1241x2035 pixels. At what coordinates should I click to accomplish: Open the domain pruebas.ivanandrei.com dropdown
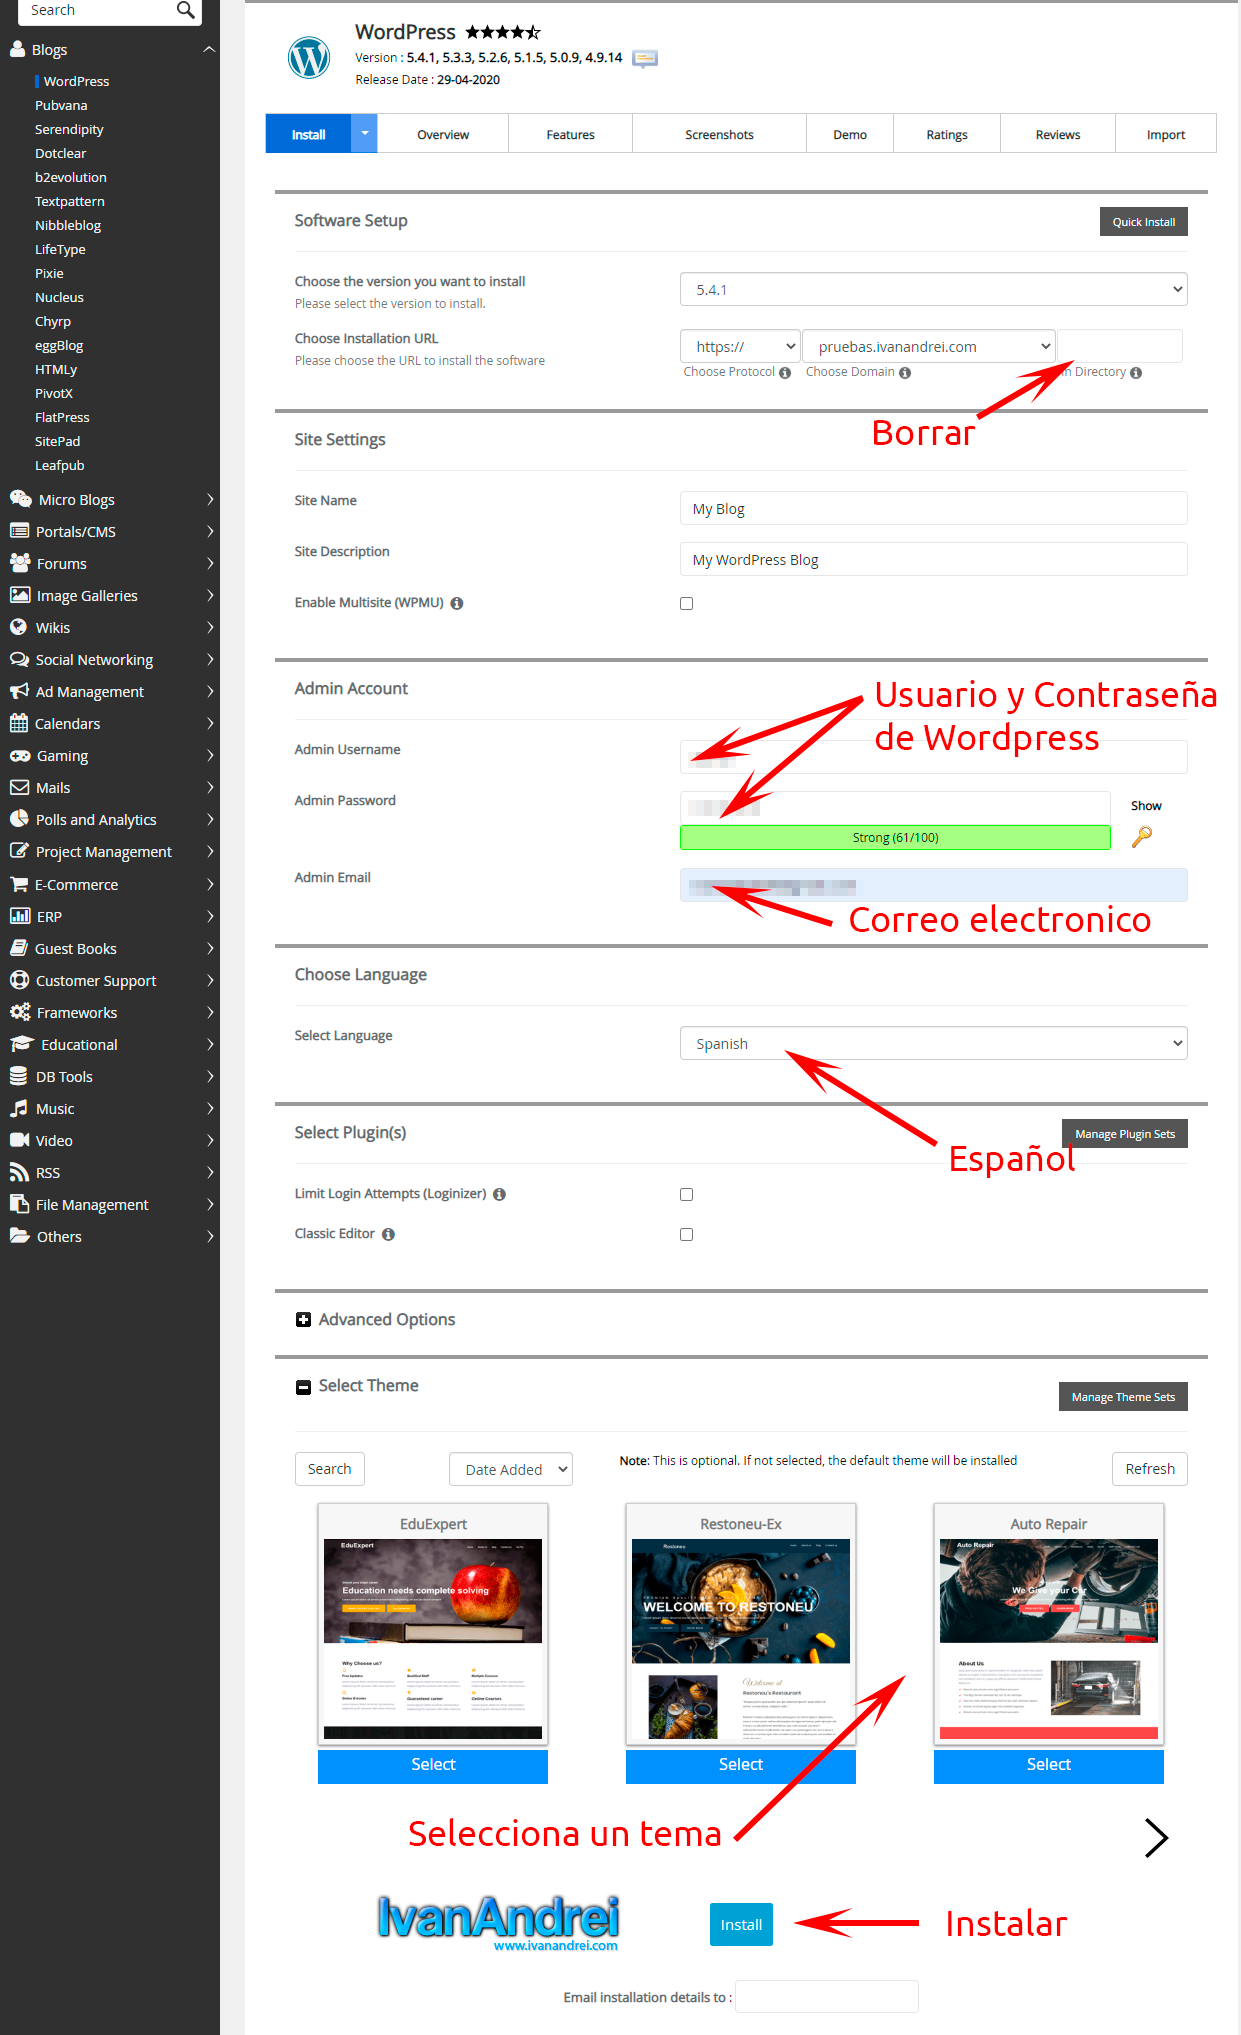tap(928, 346)
